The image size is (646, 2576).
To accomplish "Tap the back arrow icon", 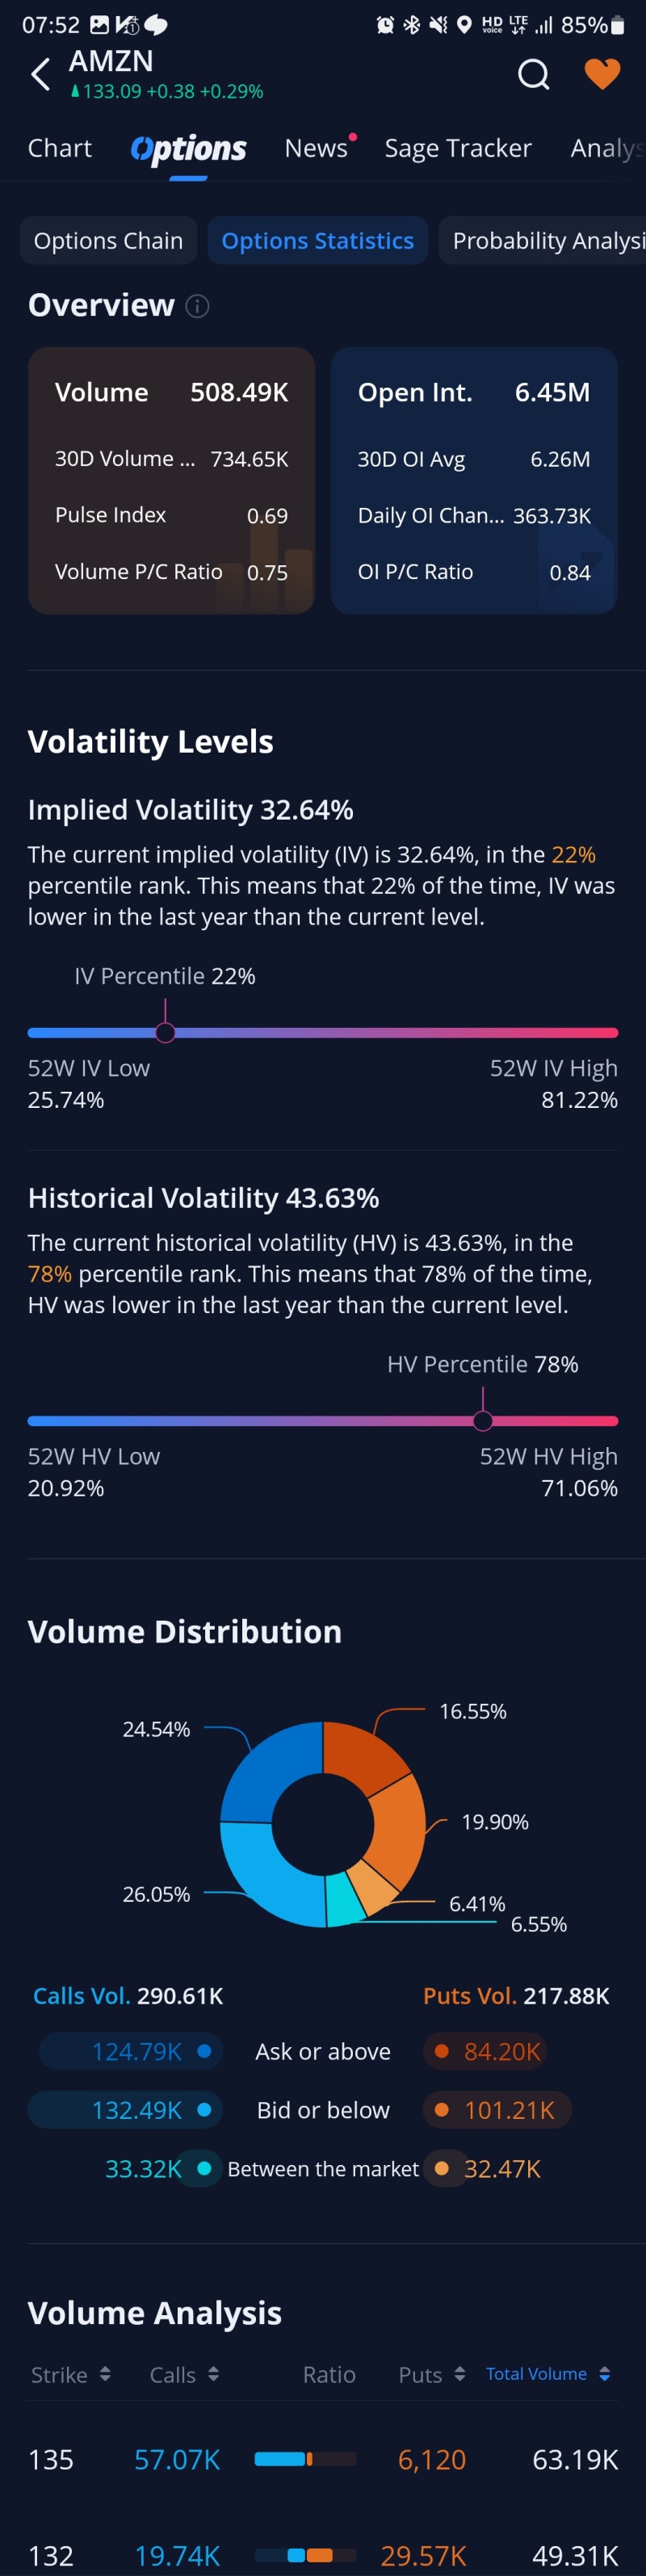I will click(x=40, y=75).
